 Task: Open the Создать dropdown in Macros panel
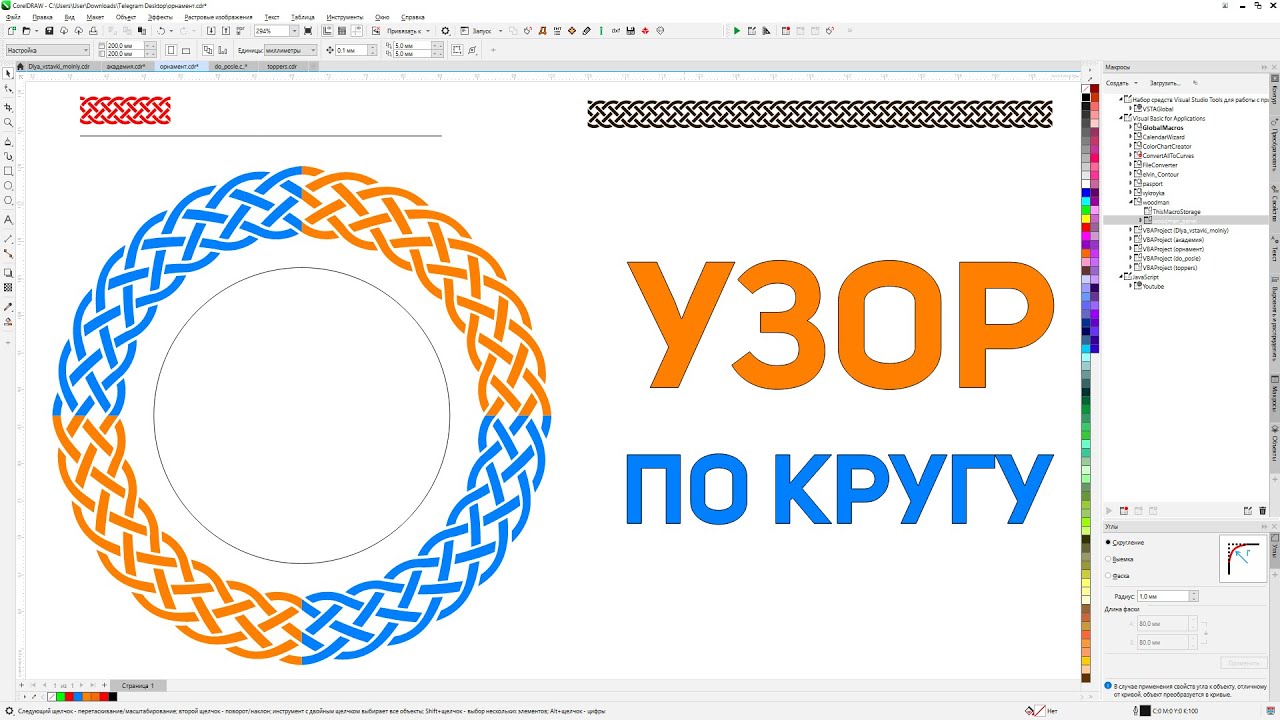point(1122,83)
